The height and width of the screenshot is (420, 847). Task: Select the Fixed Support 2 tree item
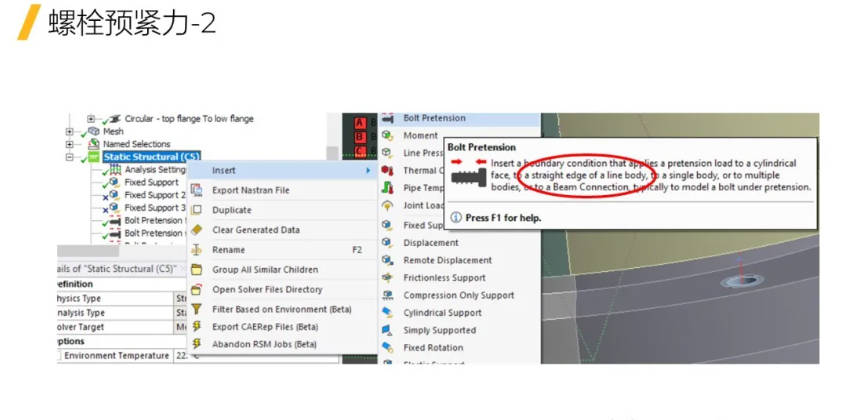click(x=154, y=195)
